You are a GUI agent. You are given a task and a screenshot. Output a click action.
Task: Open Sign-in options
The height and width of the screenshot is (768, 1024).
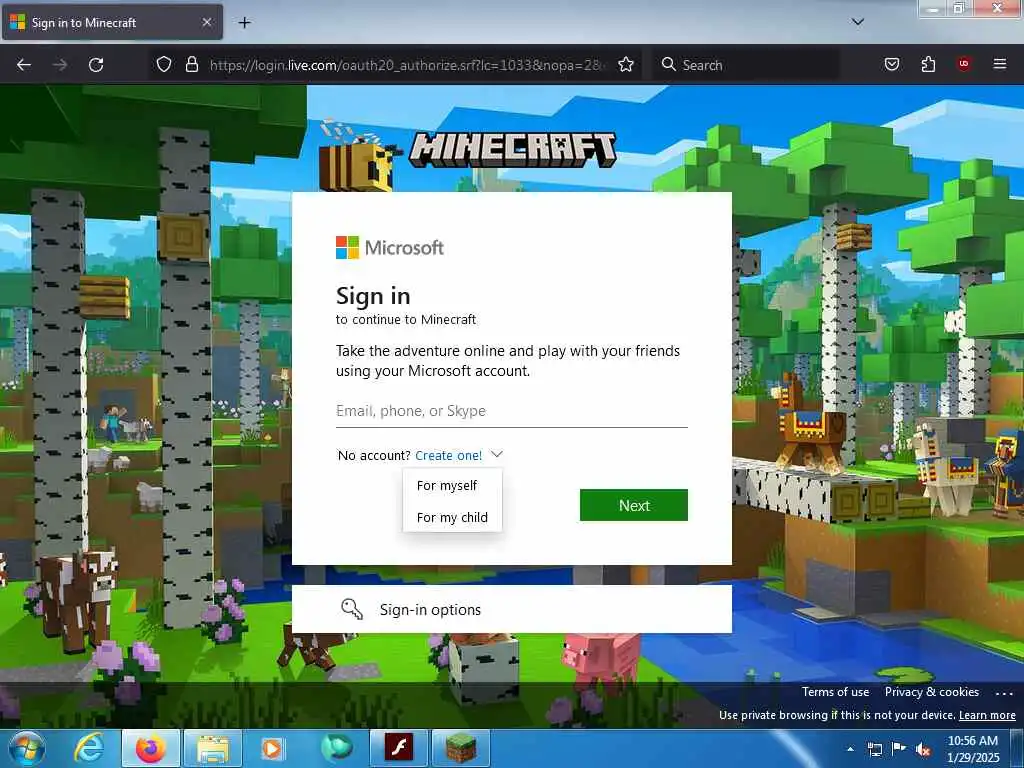(x=511, y=609)
